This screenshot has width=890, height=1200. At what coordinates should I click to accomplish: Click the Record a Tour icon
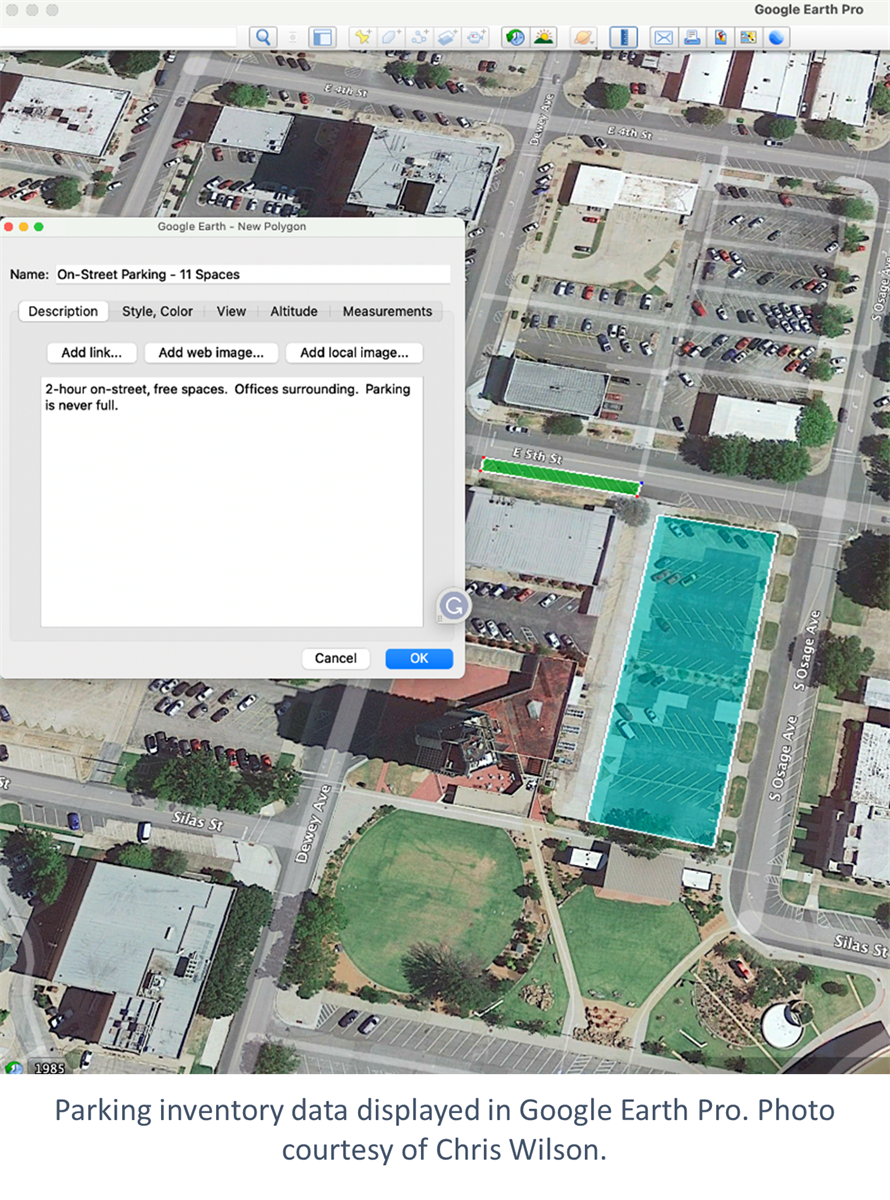tap(475, 37)
